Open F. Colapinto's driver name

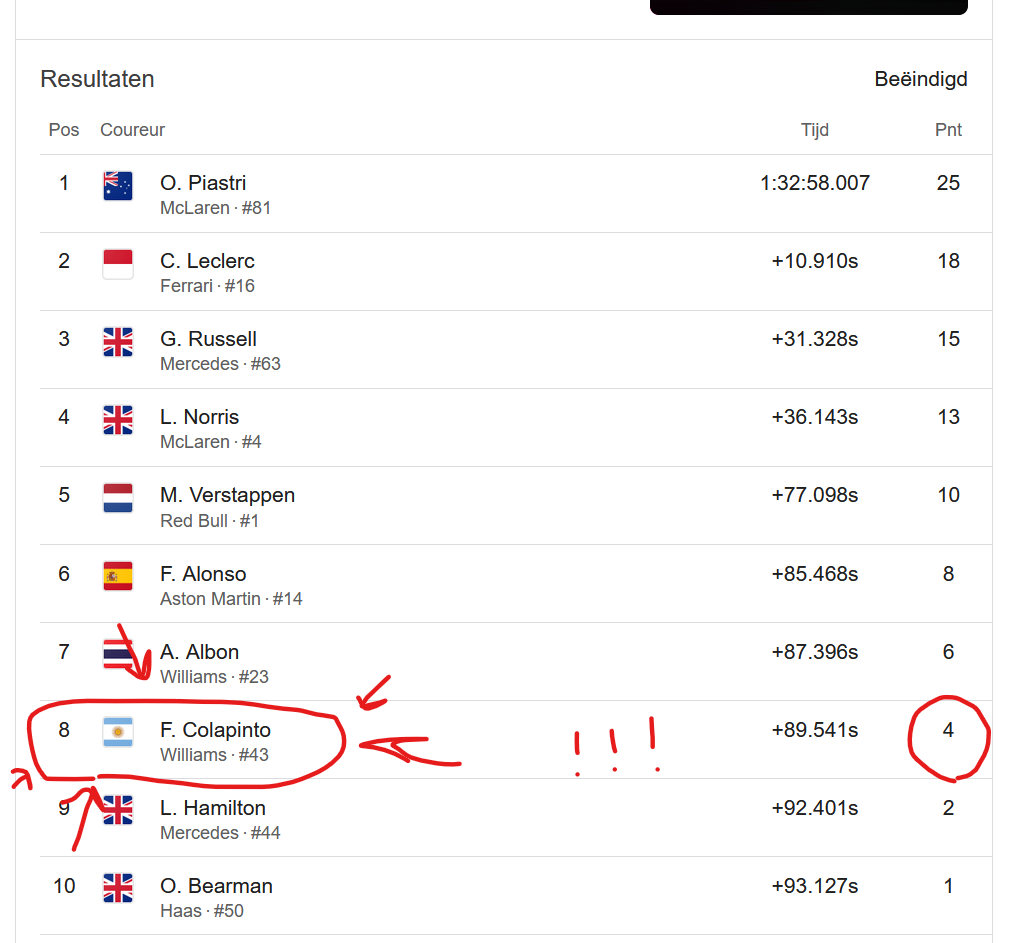(x=216, y=730)
